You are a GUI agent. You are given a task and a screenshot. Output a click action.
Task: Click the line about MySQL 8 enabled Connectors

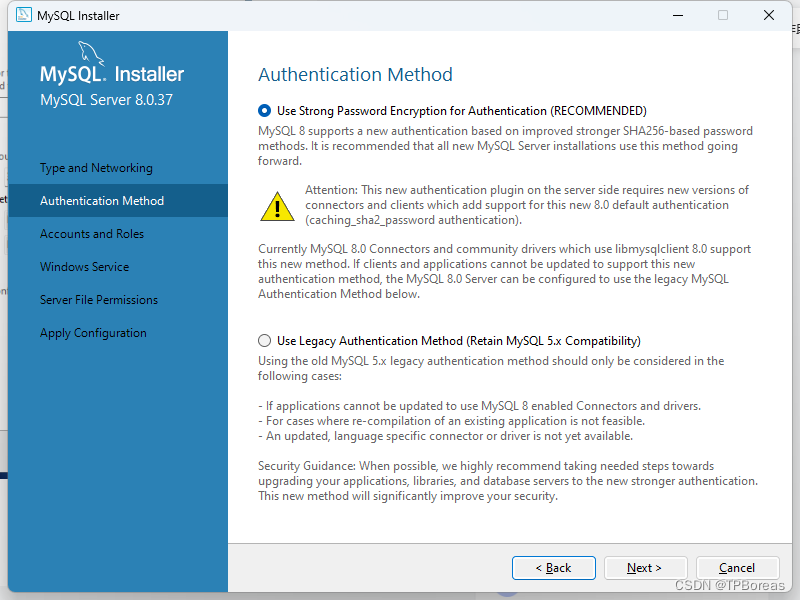[x=480, y=406]
